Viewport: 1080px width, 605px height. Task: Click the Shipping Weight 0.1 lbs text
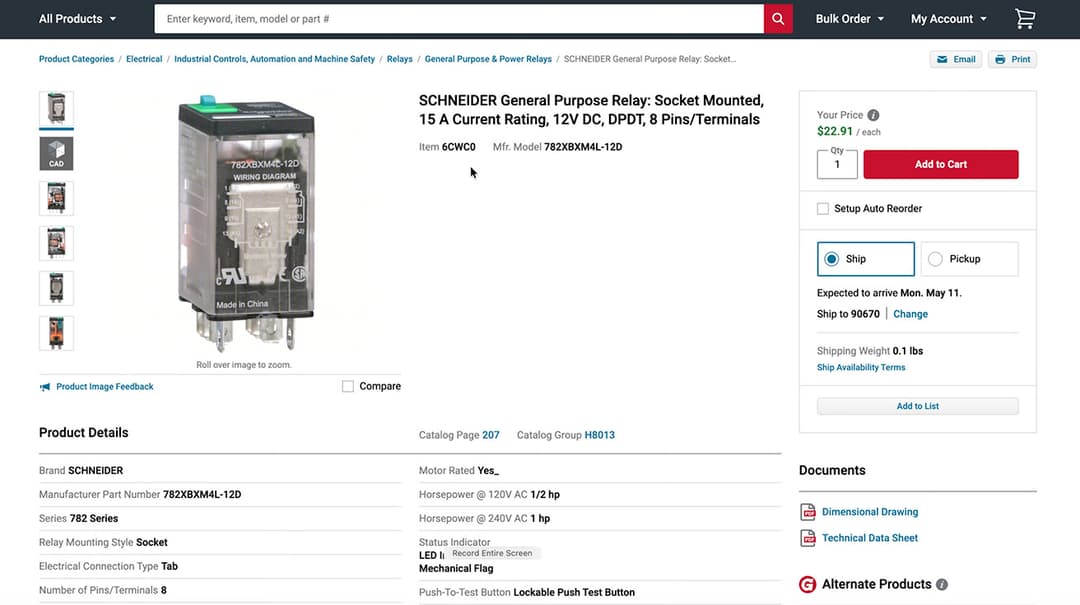pyautogui.click(x=870, y=351)
